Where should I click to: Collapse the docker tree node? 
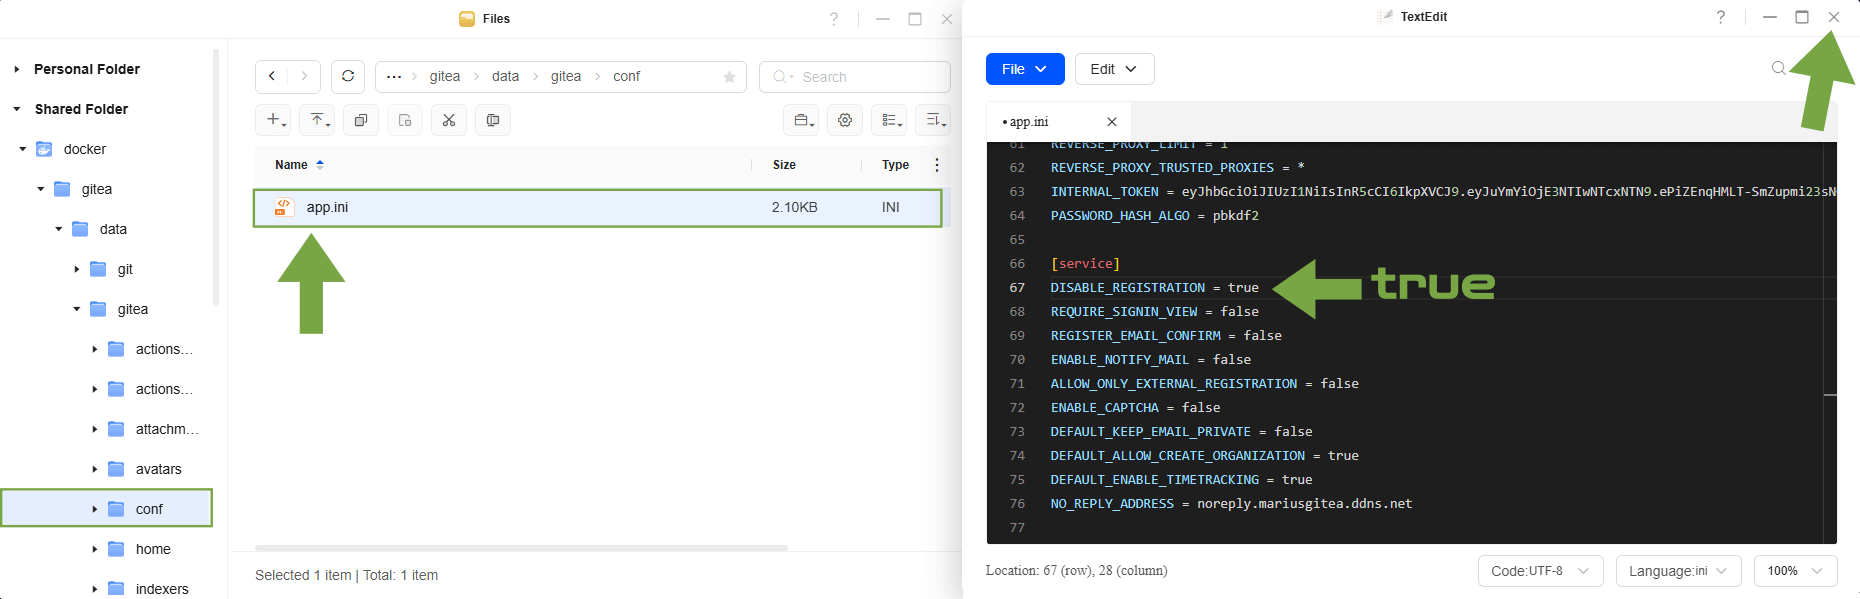[22, 149]
